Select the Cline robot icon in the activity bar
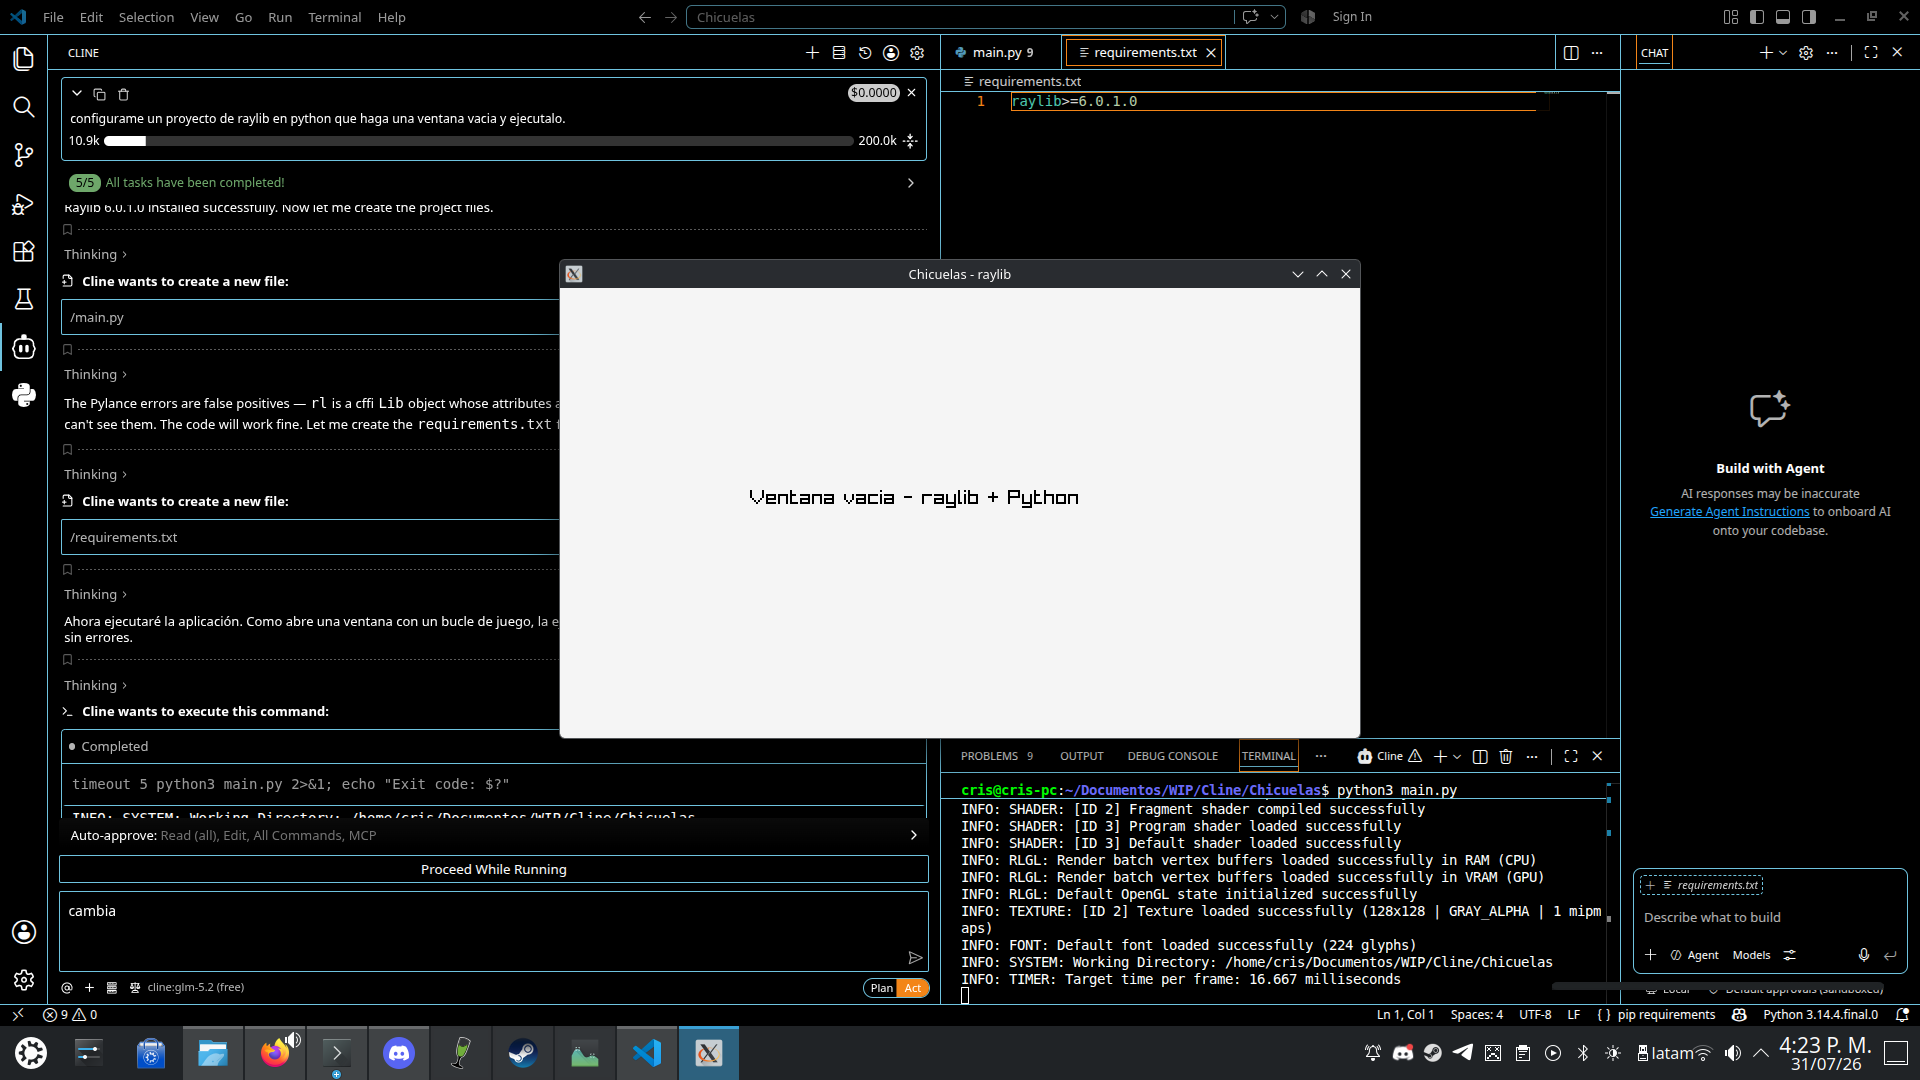 (24, 347)
